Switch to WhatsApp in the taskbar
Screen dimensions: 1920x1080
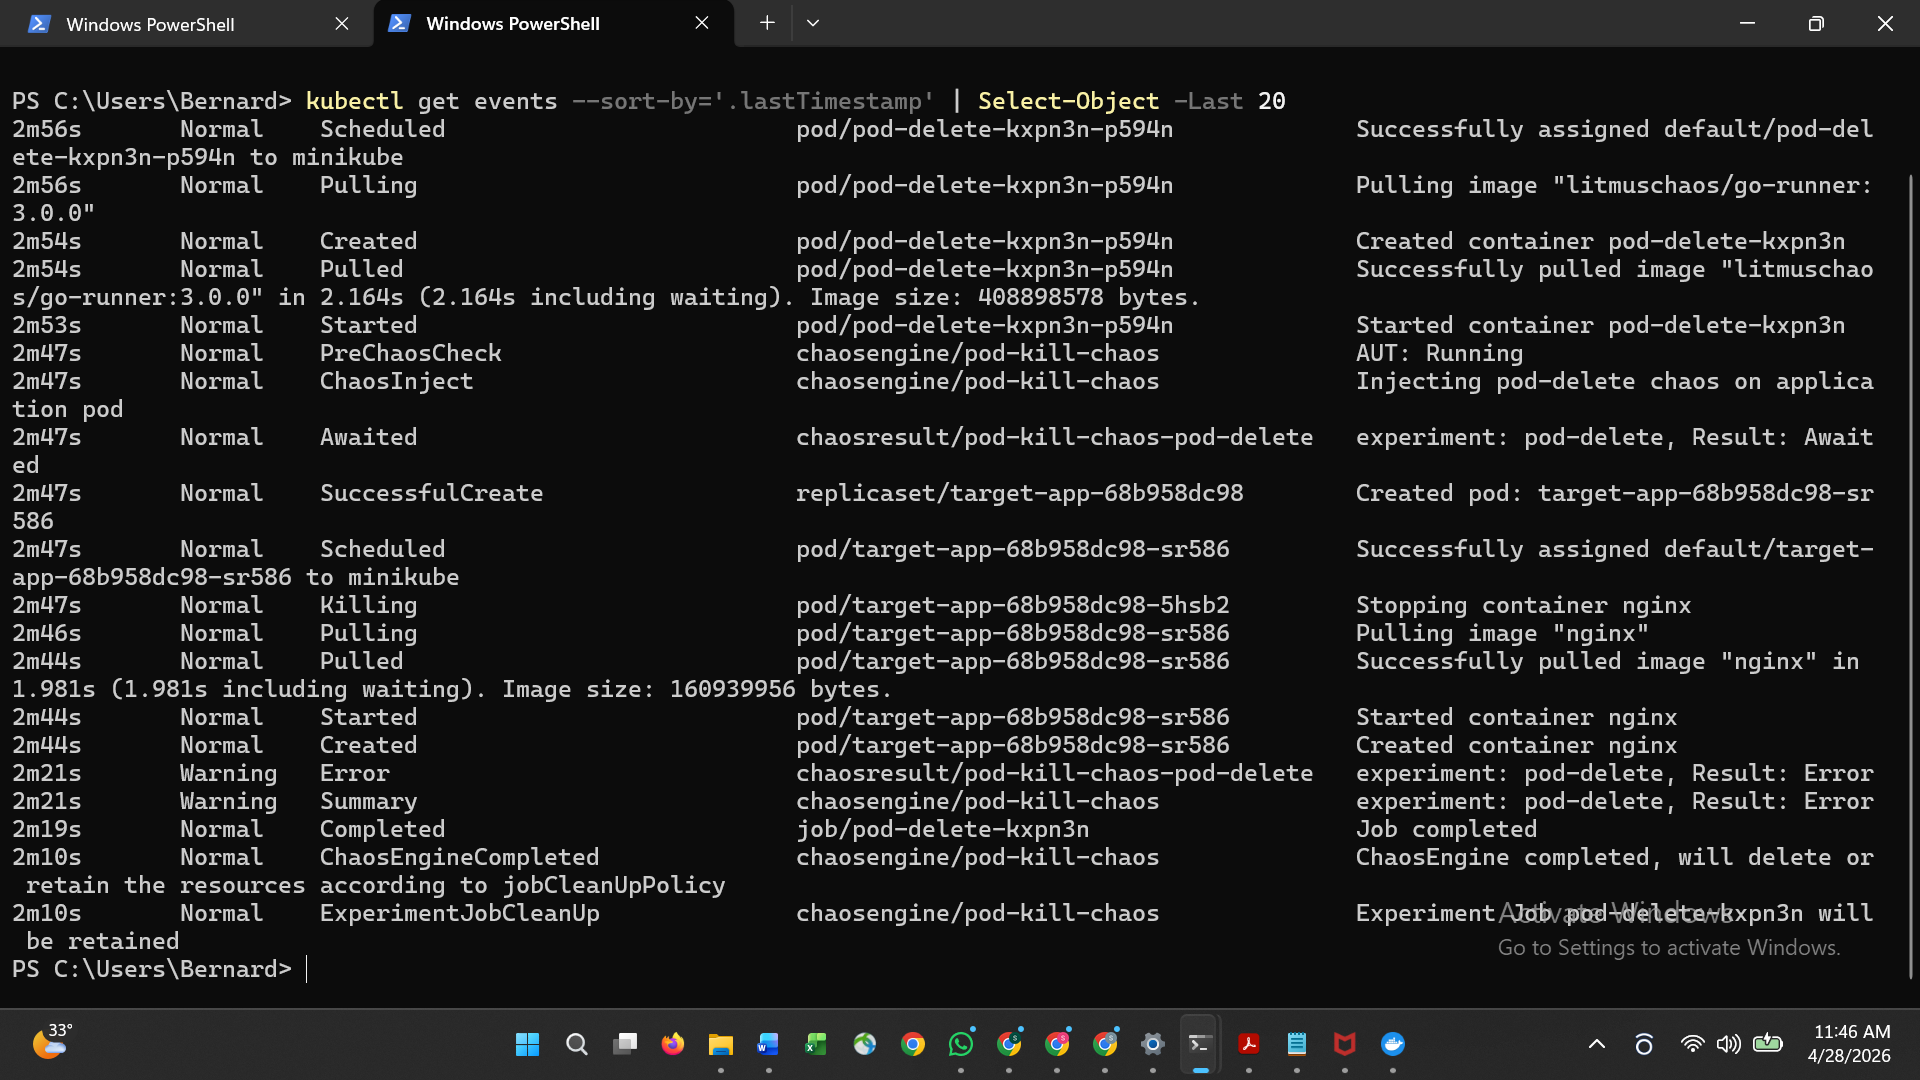click(961, 1044)
